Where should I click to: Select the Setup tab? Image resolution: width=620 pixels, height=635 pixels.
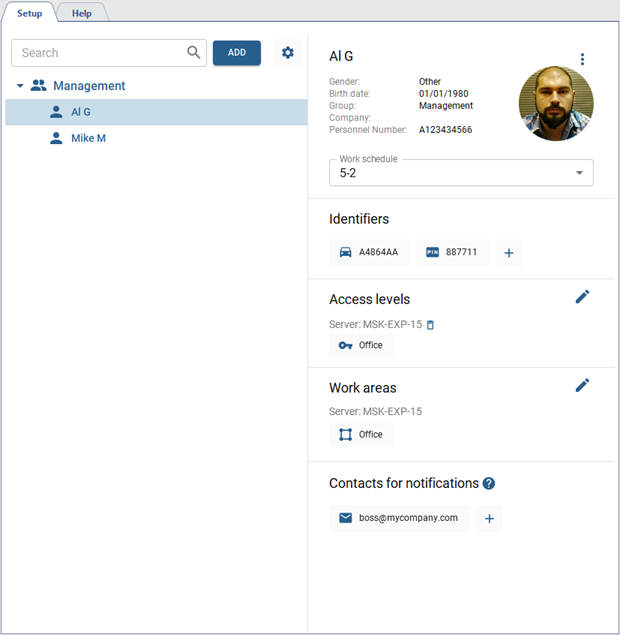29,13
